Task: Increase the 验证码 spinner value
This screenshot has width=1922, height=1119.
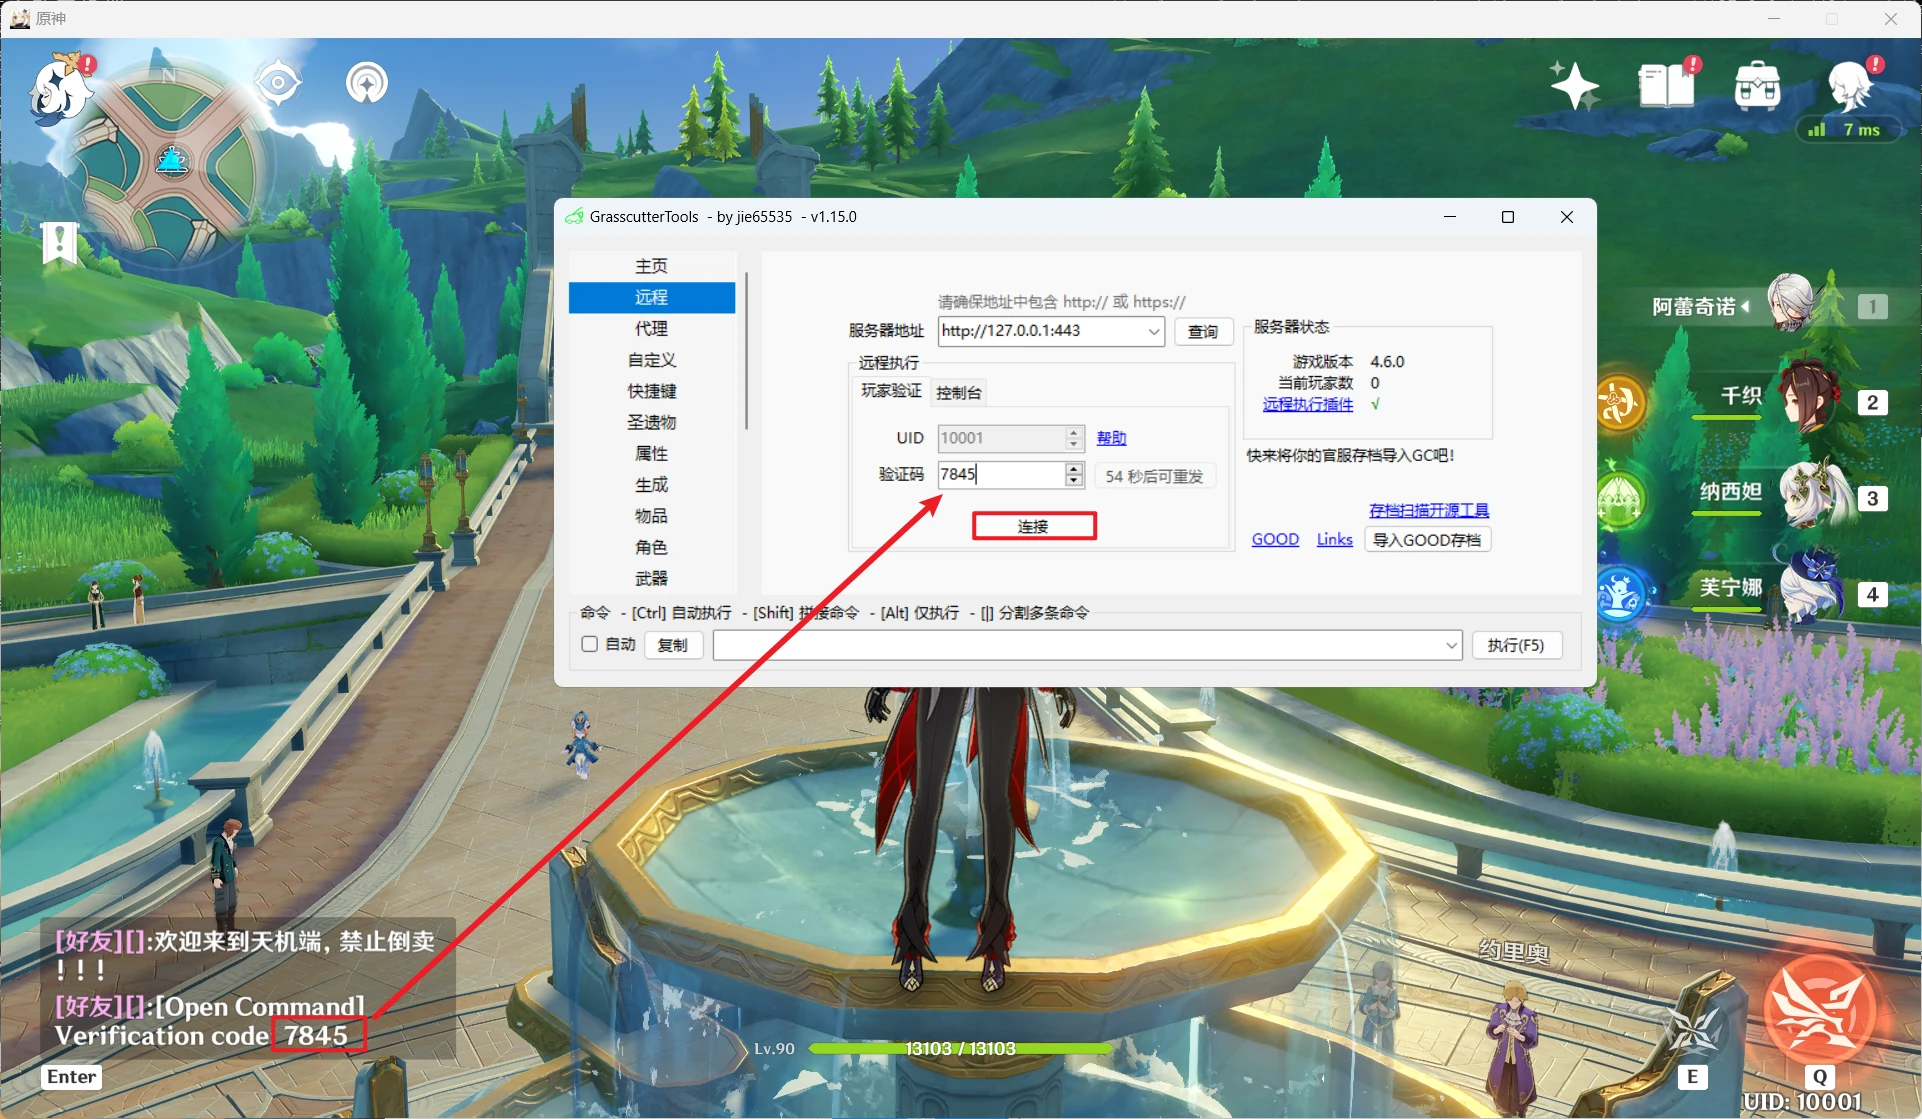Action: point(1074,467)
